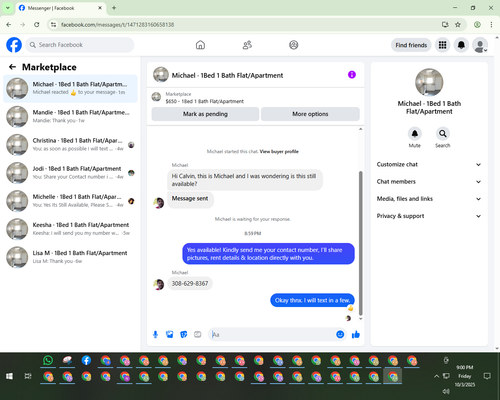Expand Media, files and links section
This screenshot has width=500, height=400.
click(429, 199)
